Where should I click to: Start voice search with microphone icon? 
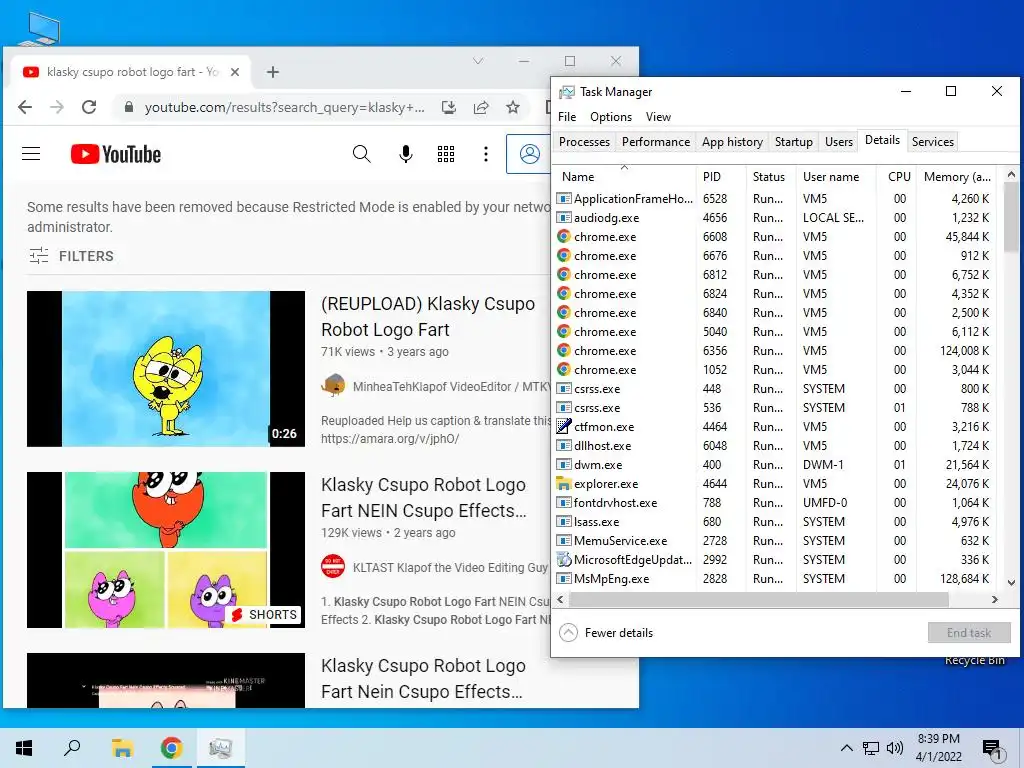pyautogui.click(x=406, y=154)
